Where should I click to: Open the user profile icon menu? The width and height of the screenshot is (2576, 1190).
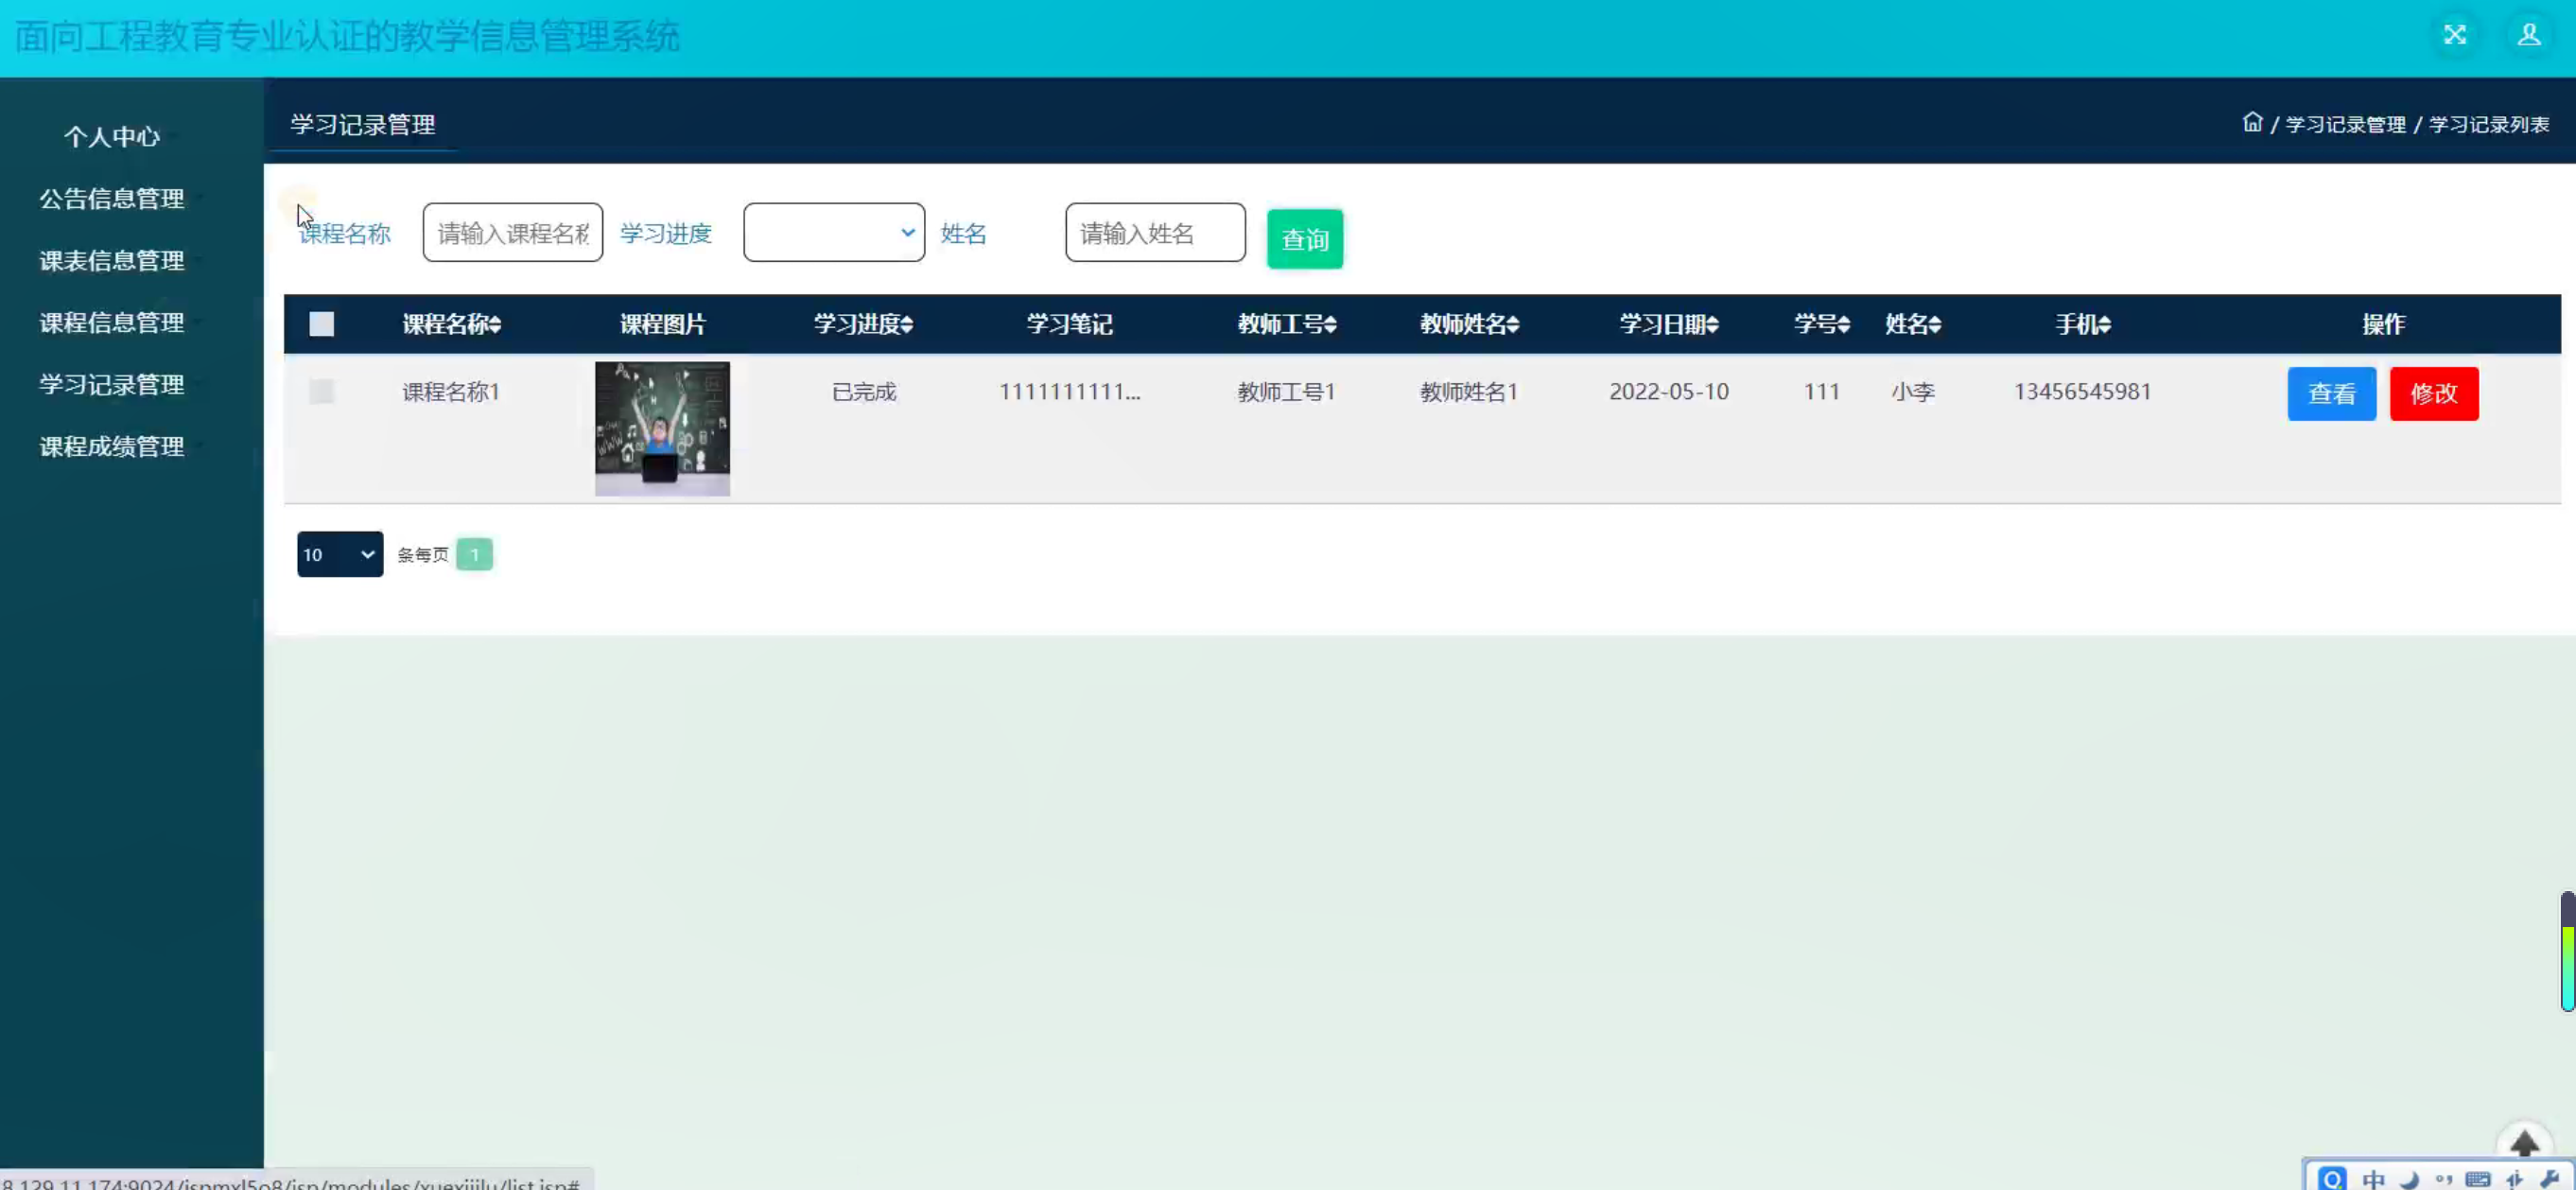(x=2529, y=35)
